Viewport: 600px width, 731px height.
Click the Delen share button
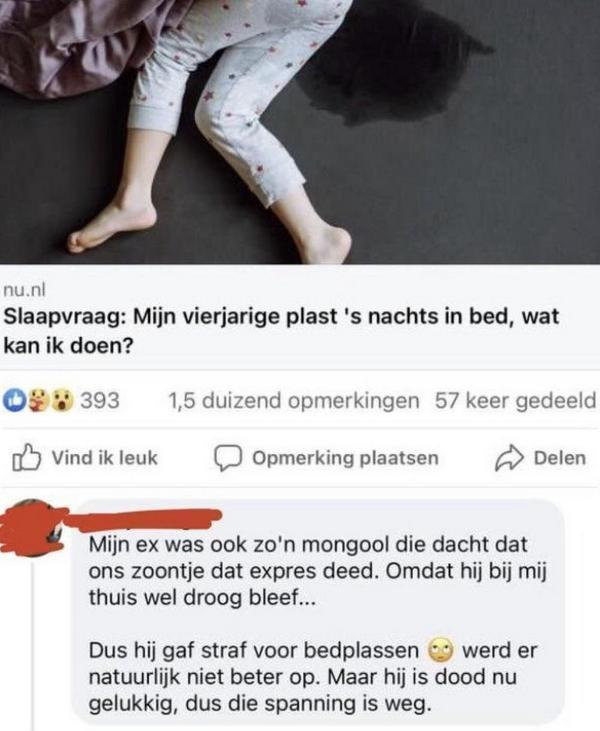[x=540, y=458]
